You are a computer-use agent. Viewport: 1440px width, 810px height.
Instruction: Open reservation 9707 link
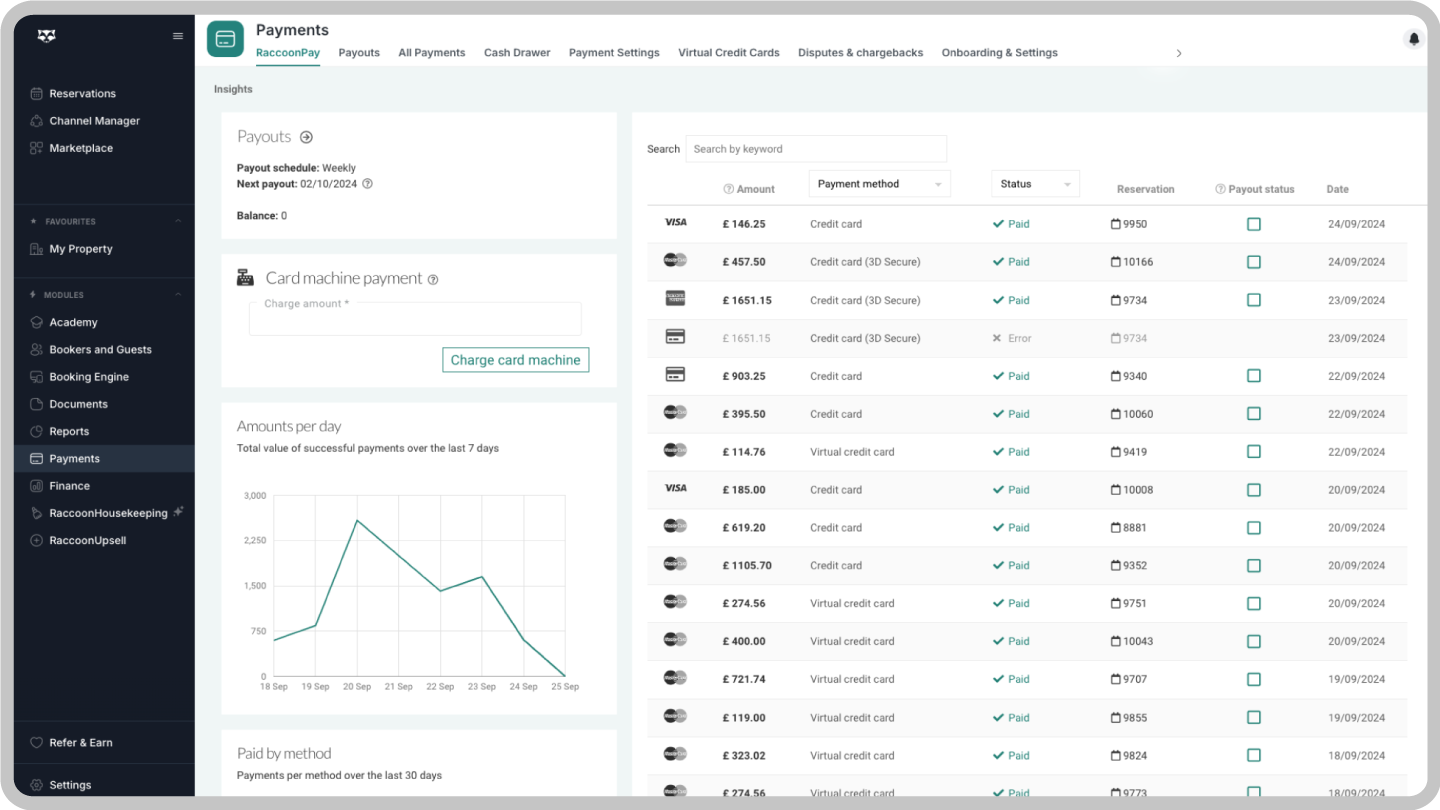coord(1129,680)
